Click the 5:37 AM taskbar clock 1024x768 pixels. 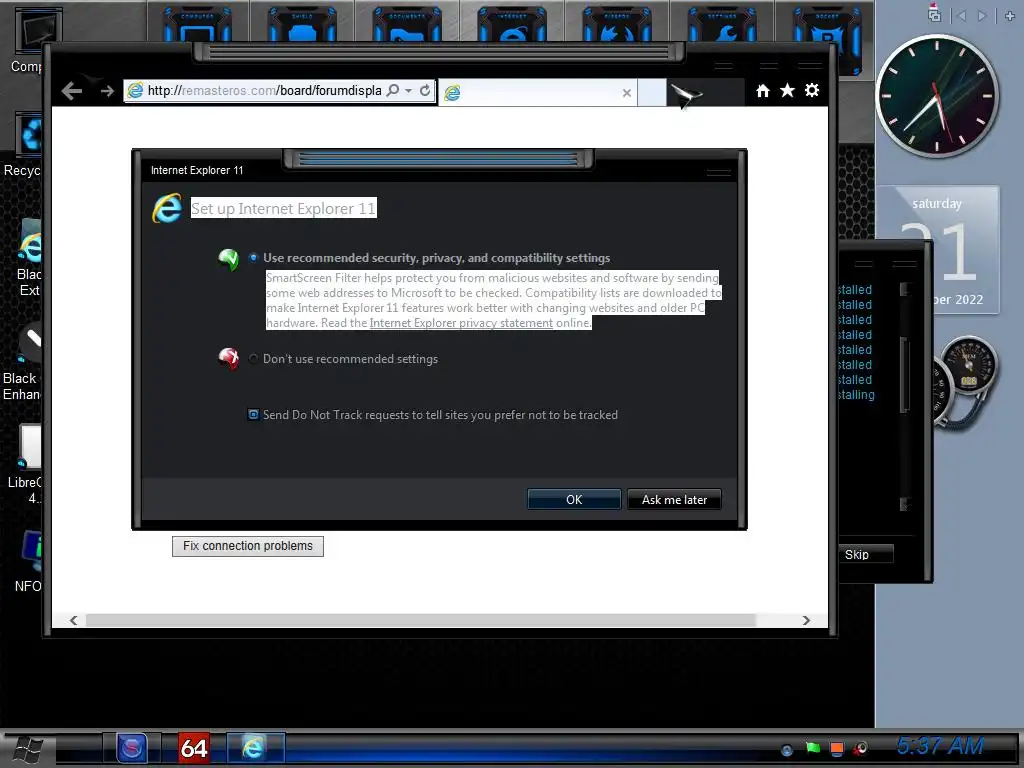(x=939, y=745)
